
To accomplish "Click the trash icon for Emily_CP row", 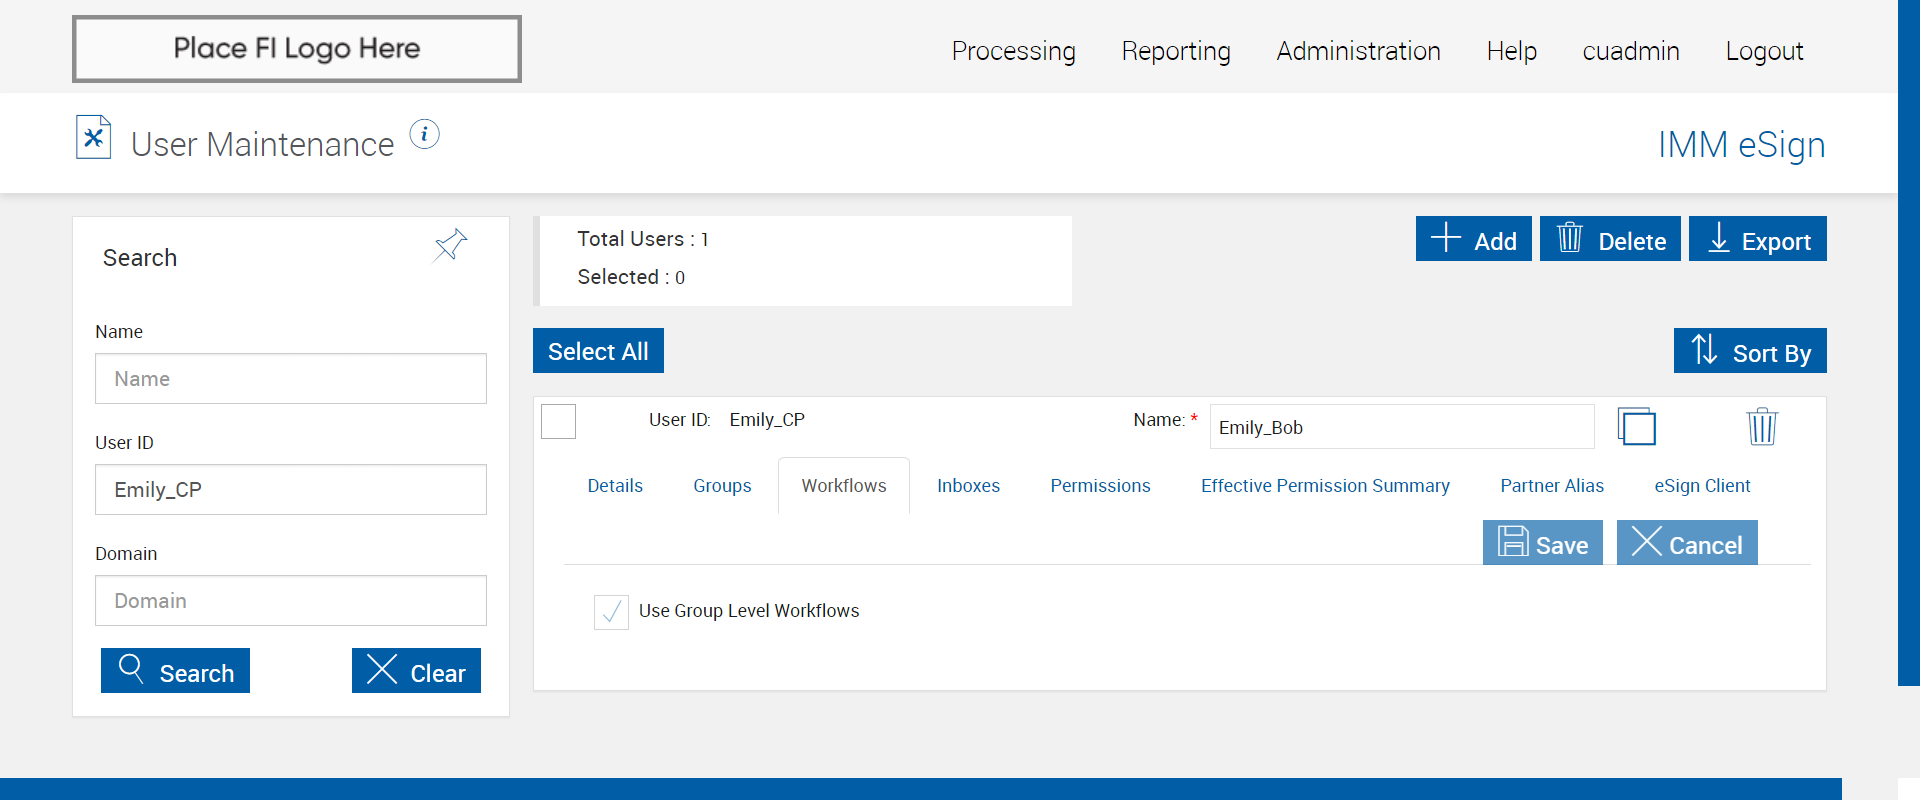I will click(x=1761, y=427).
